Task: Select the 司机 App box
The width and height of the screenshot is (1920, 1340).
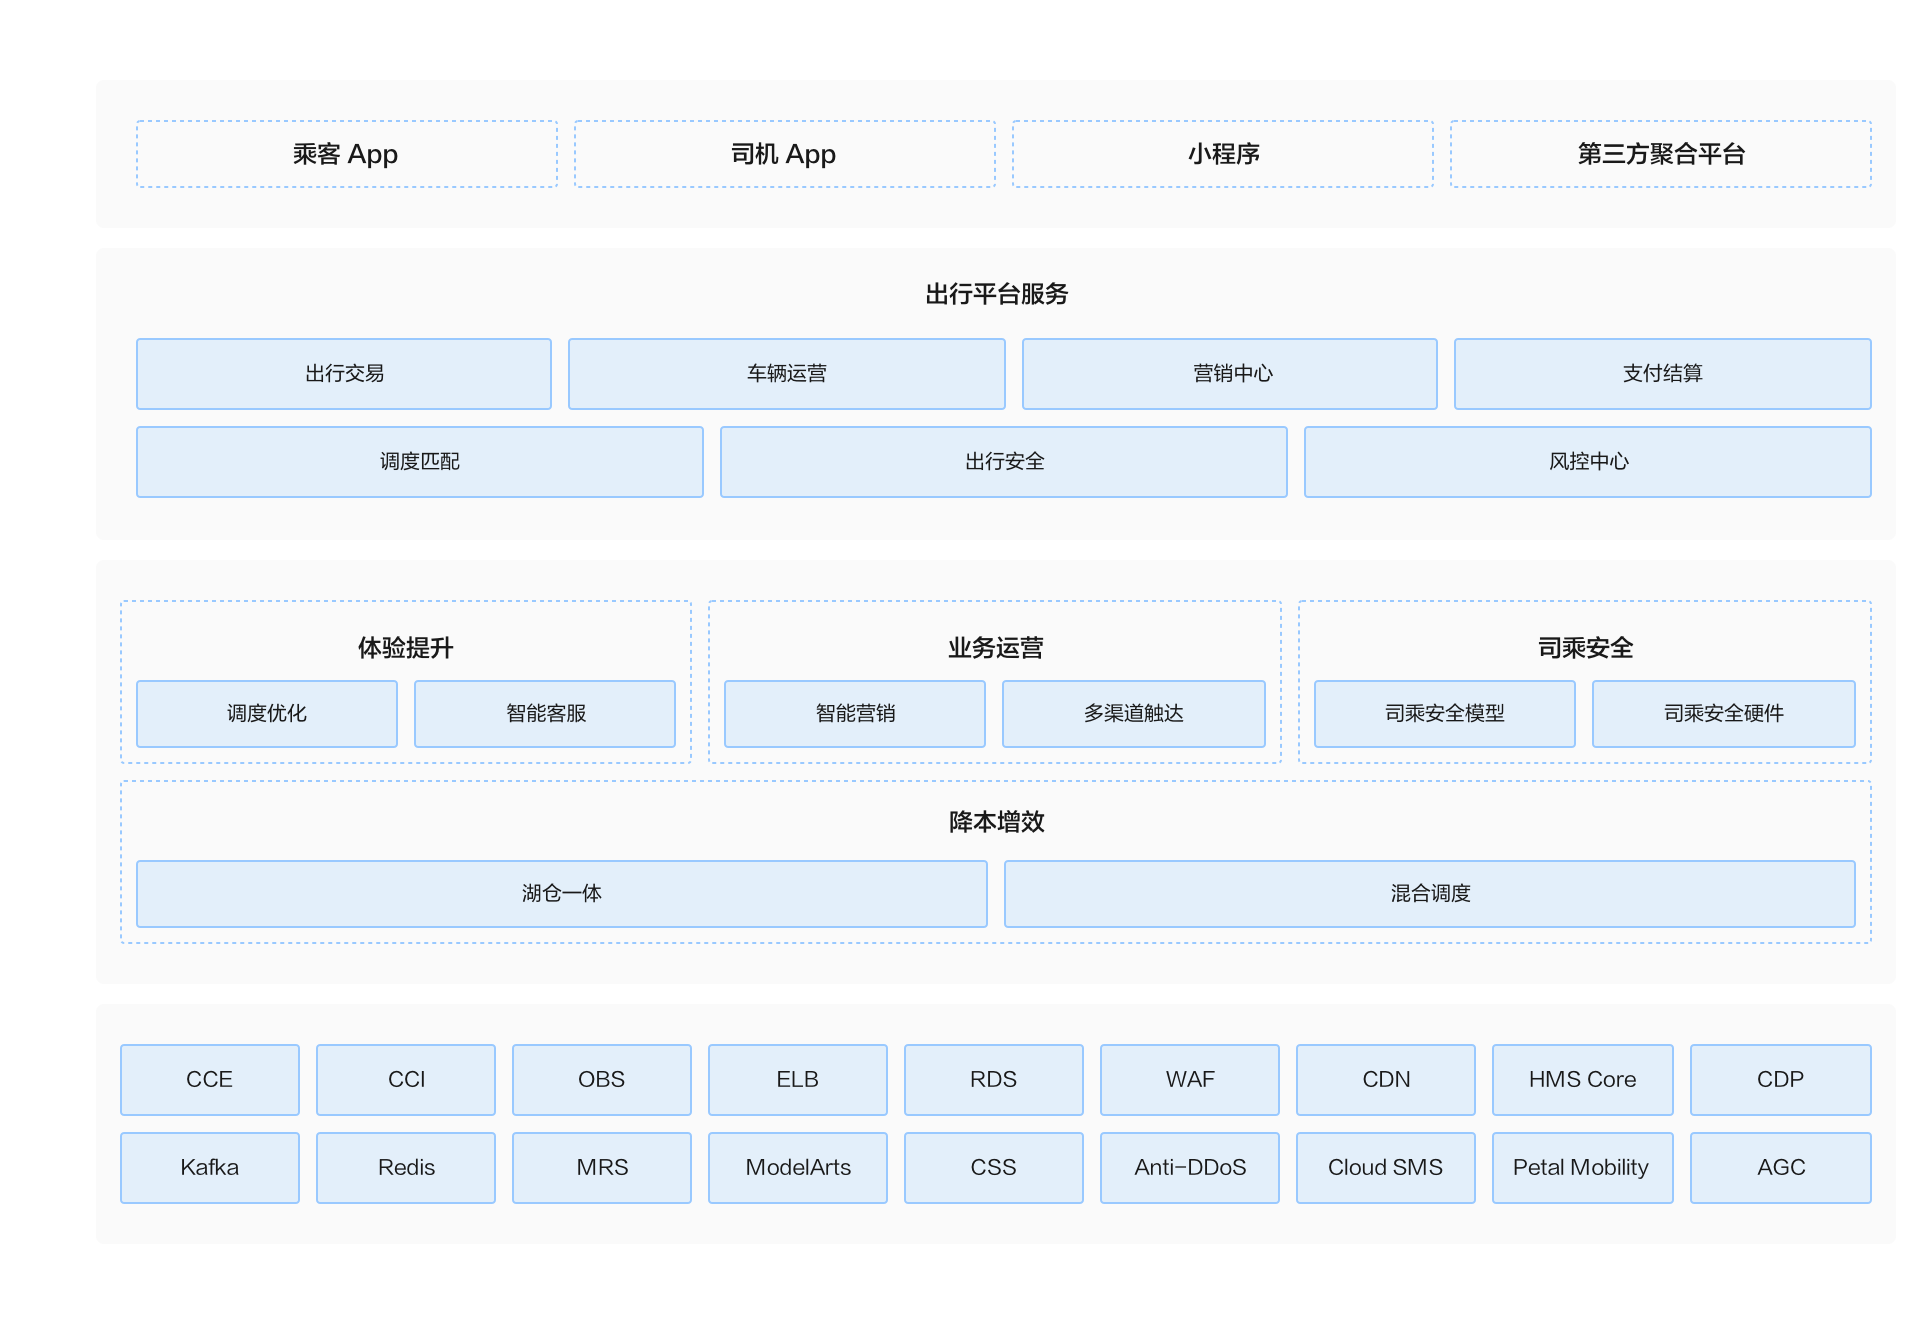Action: point(784,154)
